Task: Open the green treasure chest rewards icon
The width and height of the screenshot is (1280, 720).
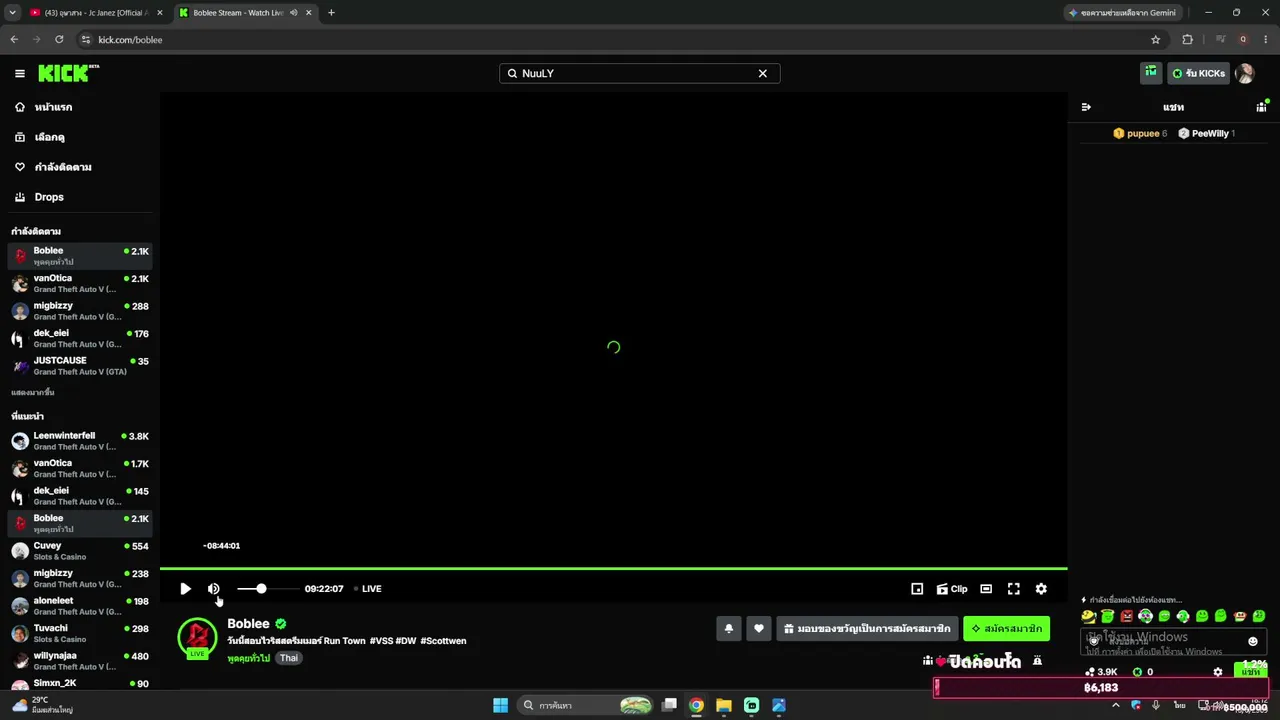Action: click(1151, 72)
